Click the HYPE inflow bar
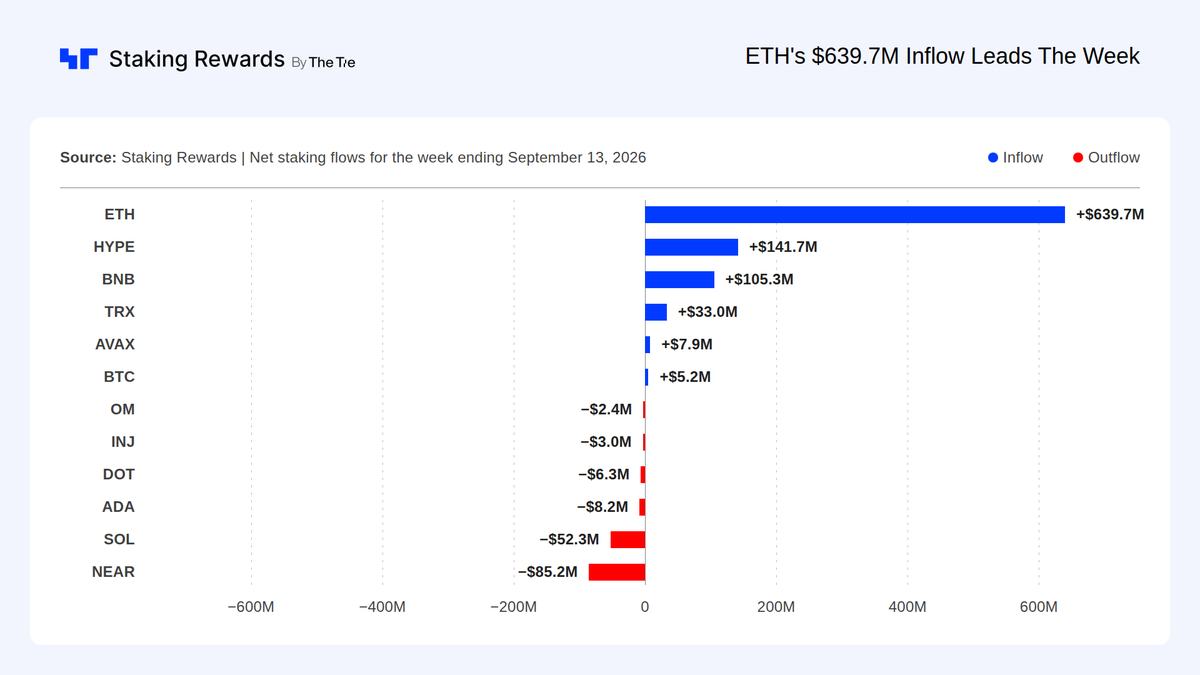 pyautogui.click(x=691, y=247)
